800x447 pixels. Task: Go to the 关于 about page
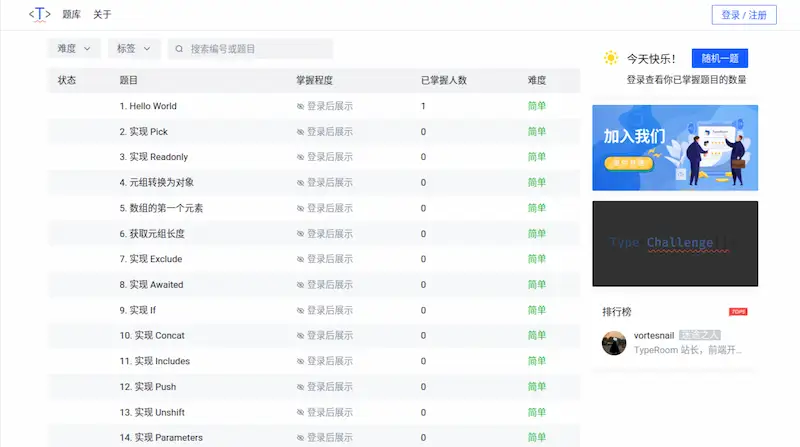point(102,15)
